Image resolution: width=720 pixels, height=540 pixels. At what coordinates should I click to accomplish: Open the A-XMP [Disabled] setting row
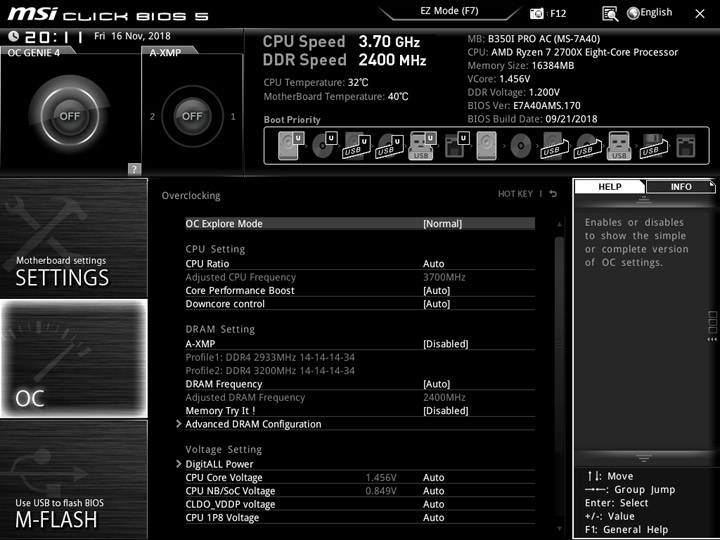[360, 343]
